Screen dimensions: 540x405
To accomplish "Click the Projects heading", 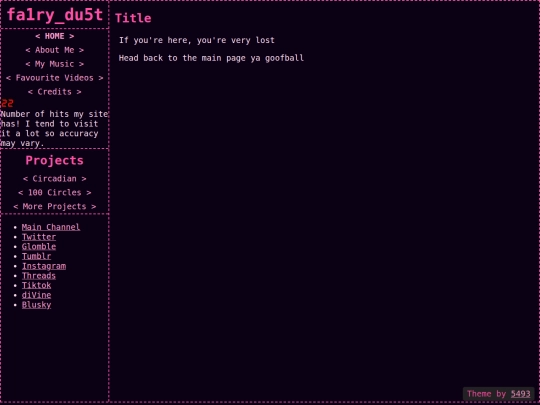I will [54, 160].
